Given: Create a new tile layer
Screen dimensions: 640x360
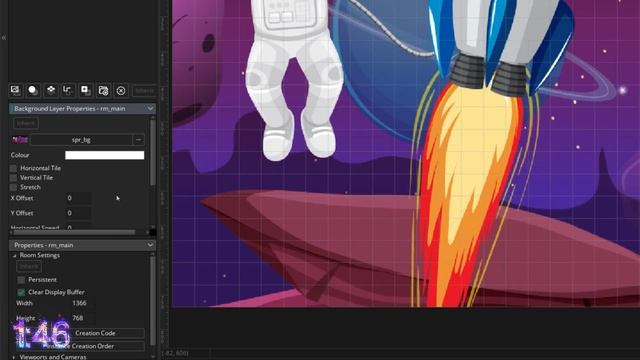Looking at the screenshot, I should [x=51, y=90].
